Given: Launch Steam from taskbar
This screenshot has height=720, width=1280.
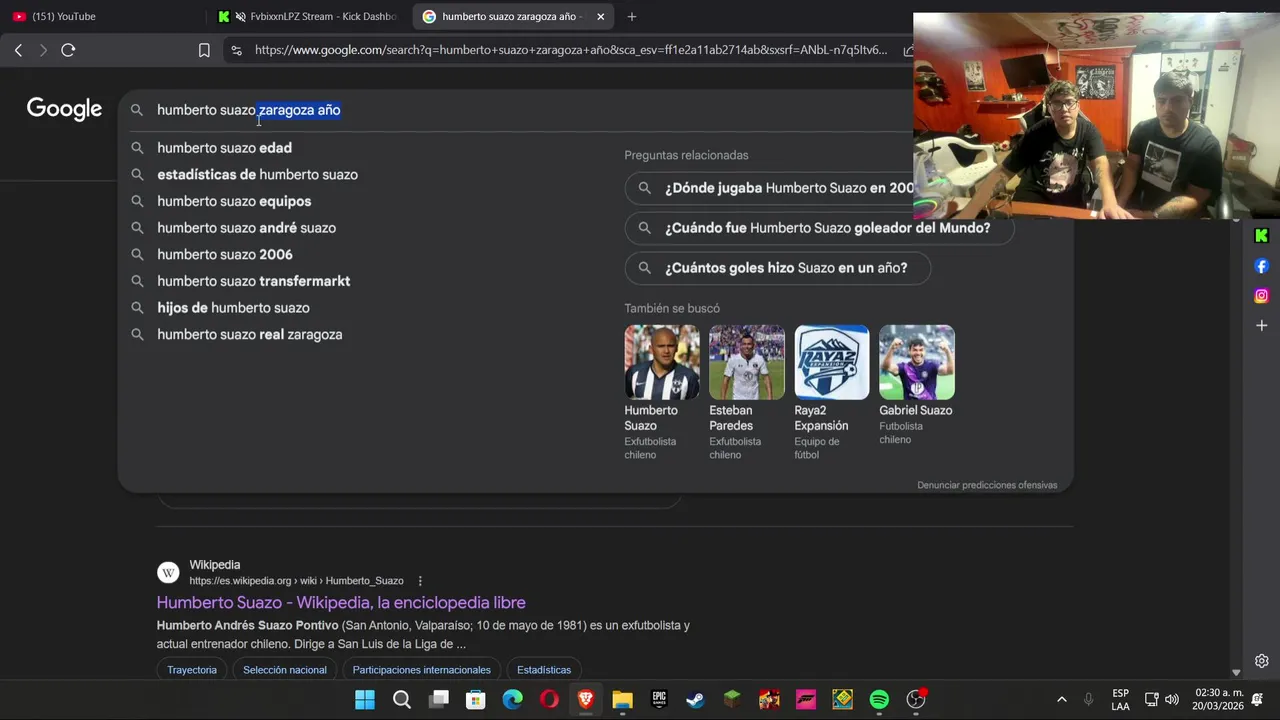Looking at the screenshot, I should tap(696, 699).
